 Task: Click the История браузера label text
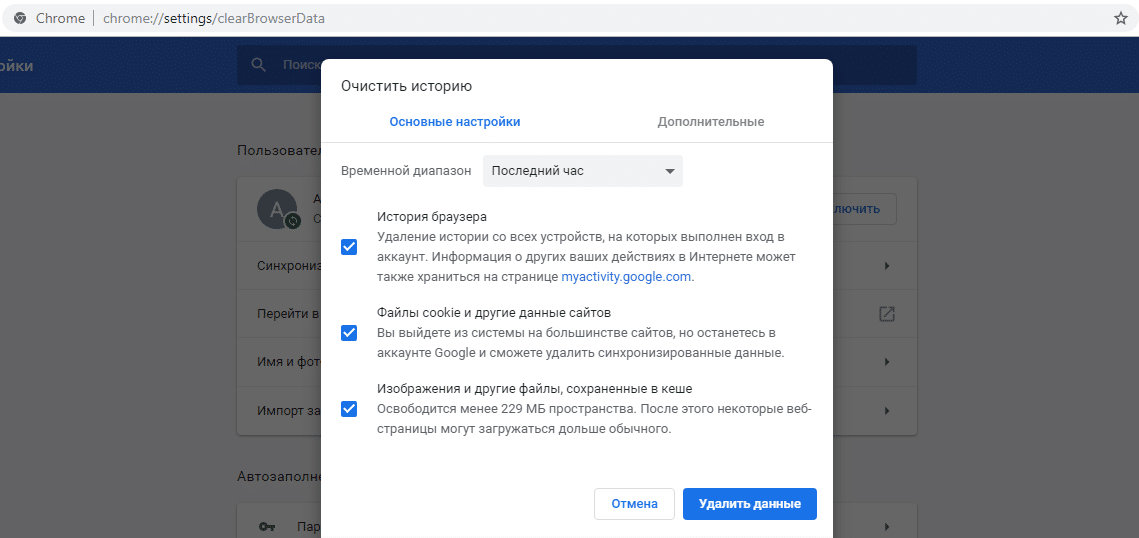(431, 216)
